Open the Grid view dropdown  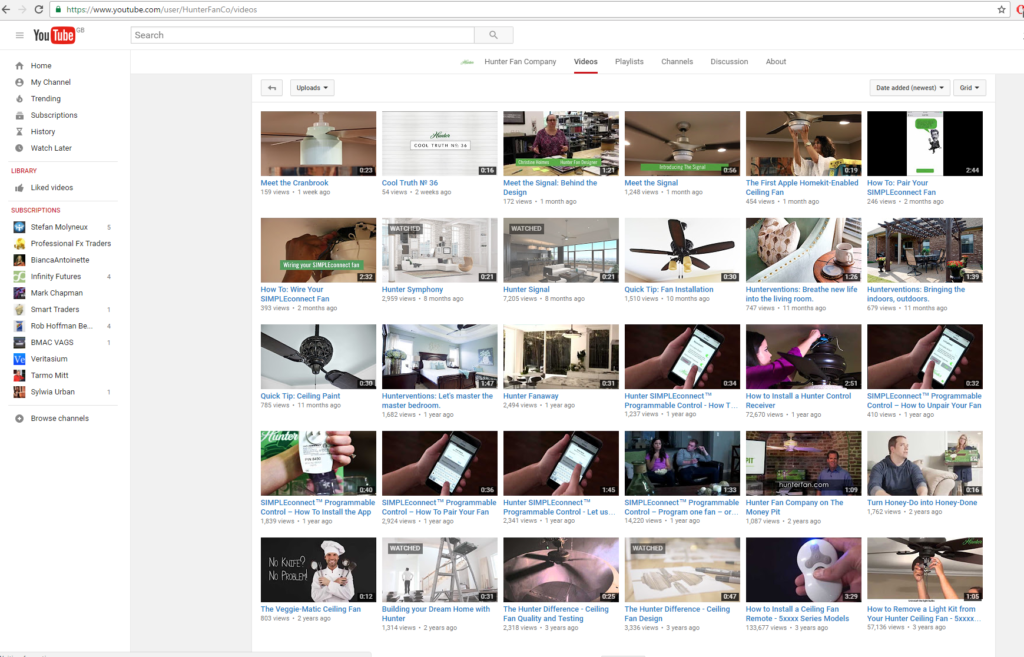[x=969, y=88]
